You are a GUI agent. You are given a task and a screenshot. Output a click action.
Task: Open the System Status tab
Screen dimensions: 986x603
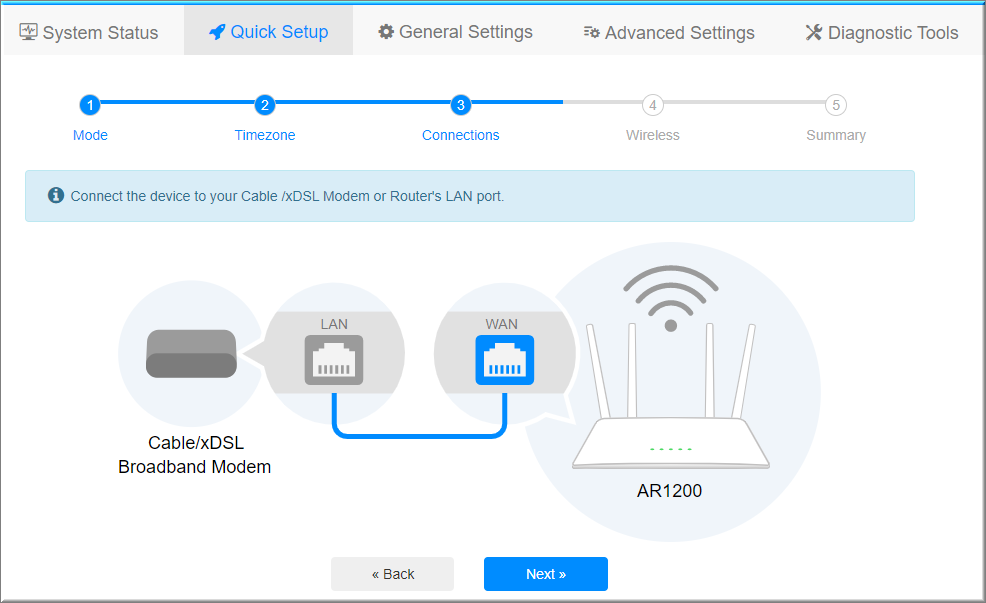[91, 32]
